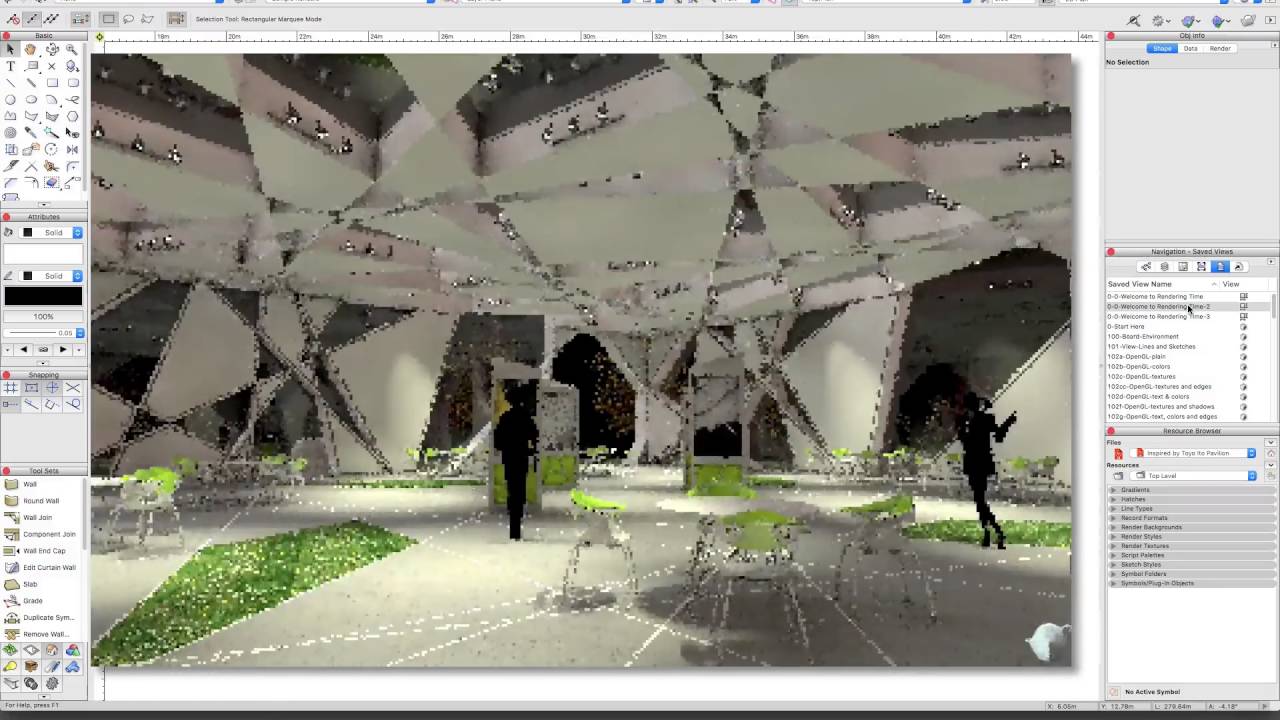Image resolution: width=1280 pixels, height=720 pixels.
Task: Click the black pen color swatch
Action: 43,296
